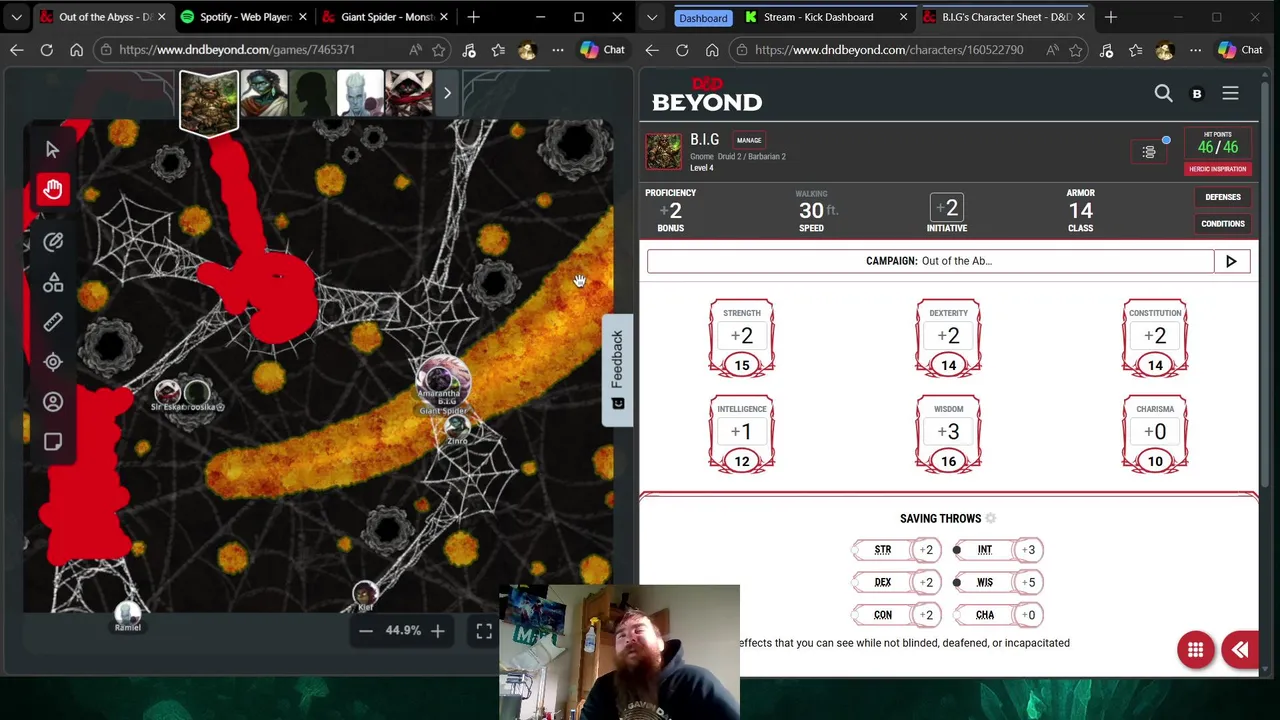This screenshot has width=1280, height=720.
Task: Click Read Aloud icon in character sheet address bar
Action: [1052, 50]
